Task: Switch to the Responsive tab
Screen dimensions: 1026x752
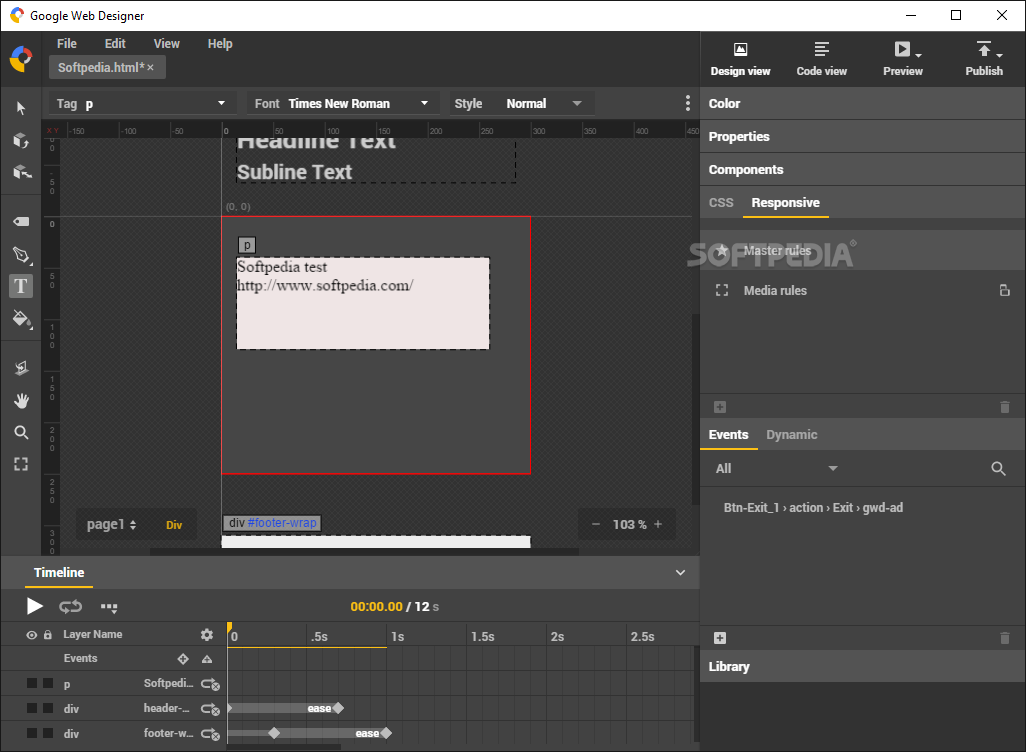Action: [x=785, y=203]
